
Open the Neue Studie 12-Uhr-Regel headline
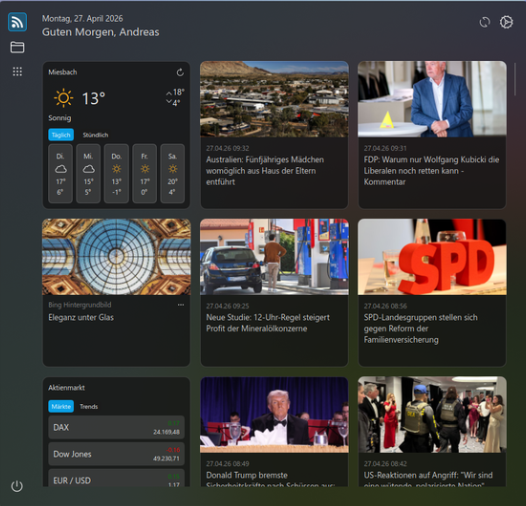coord(268,323)
